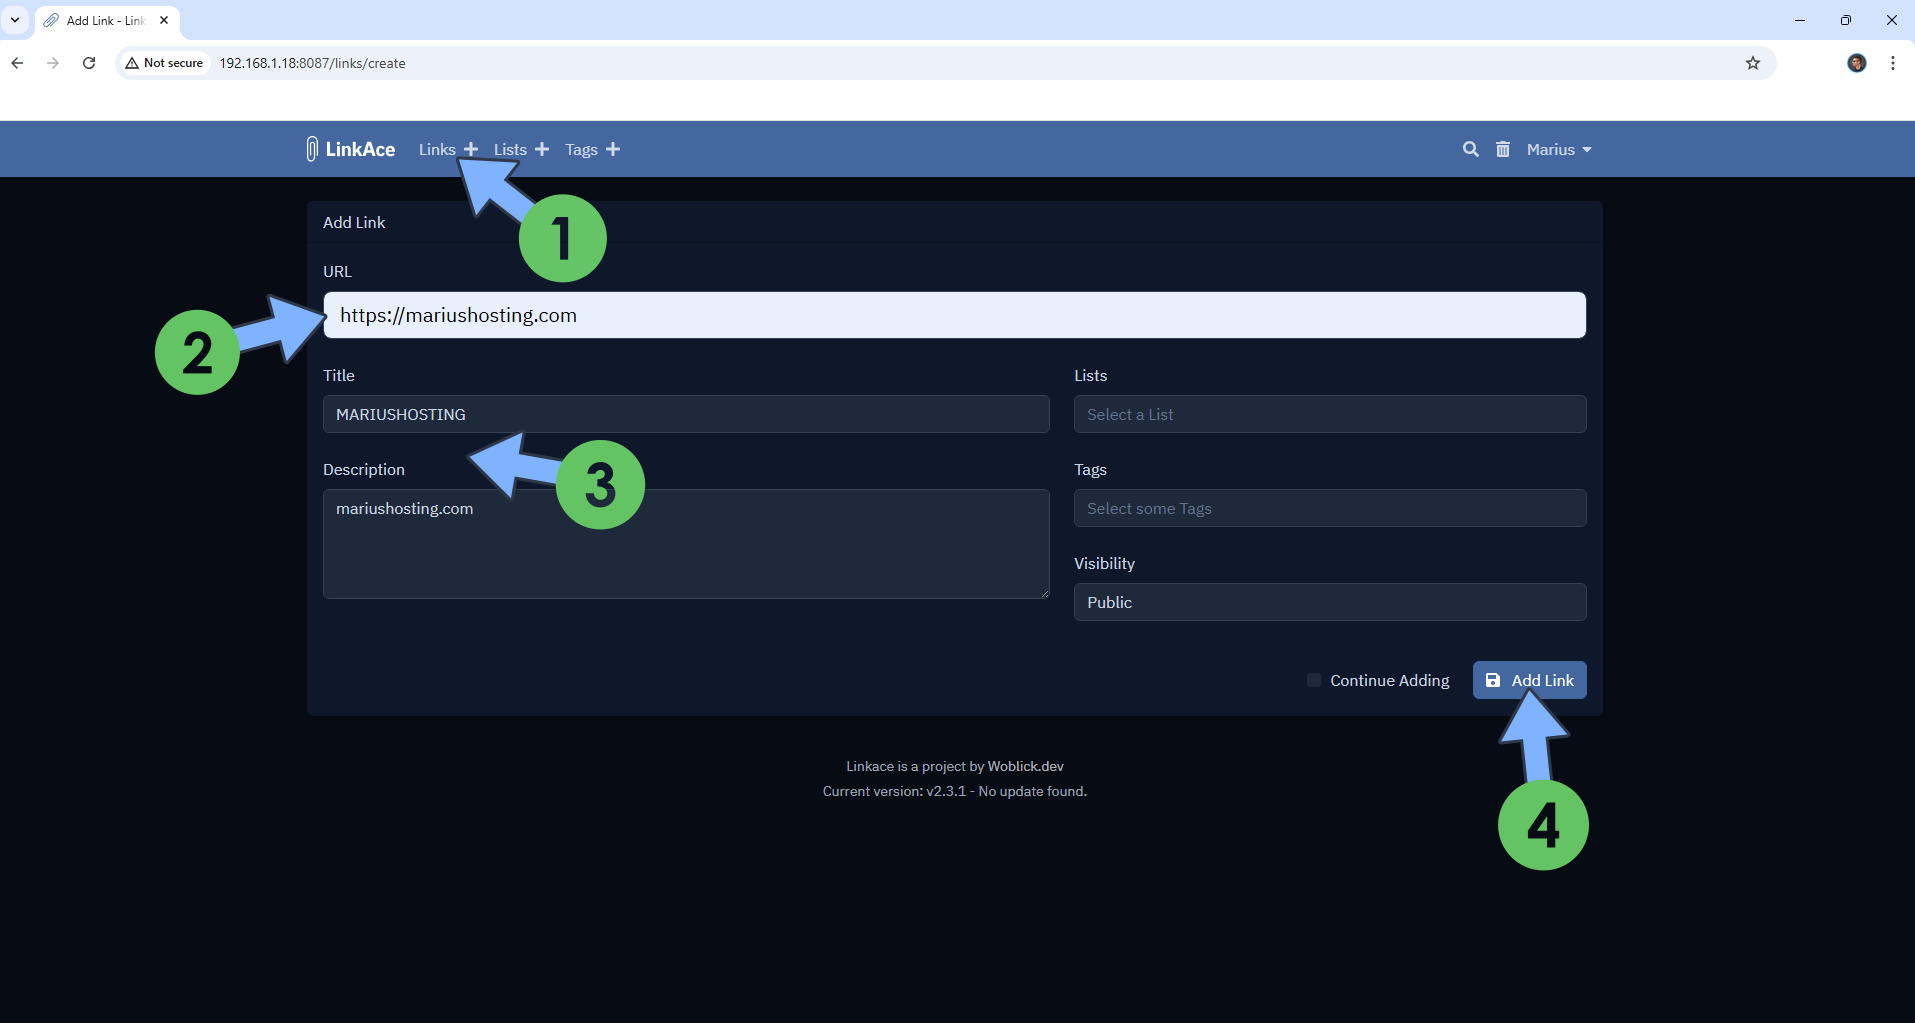Open the browser profile avatar
1915x1023 pixels.
click(x=1856, y=63)
